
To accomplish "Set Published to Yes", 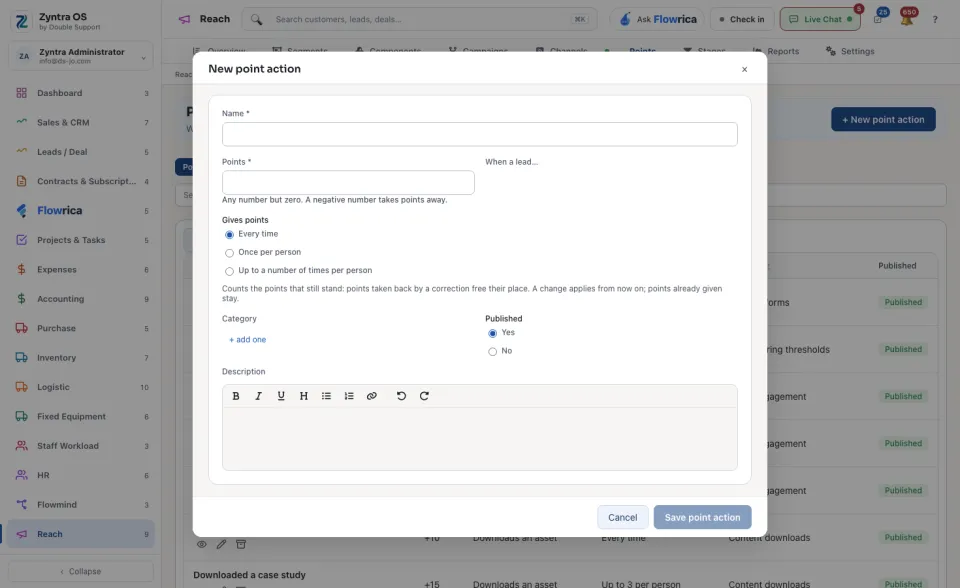I will coord(493,333).
